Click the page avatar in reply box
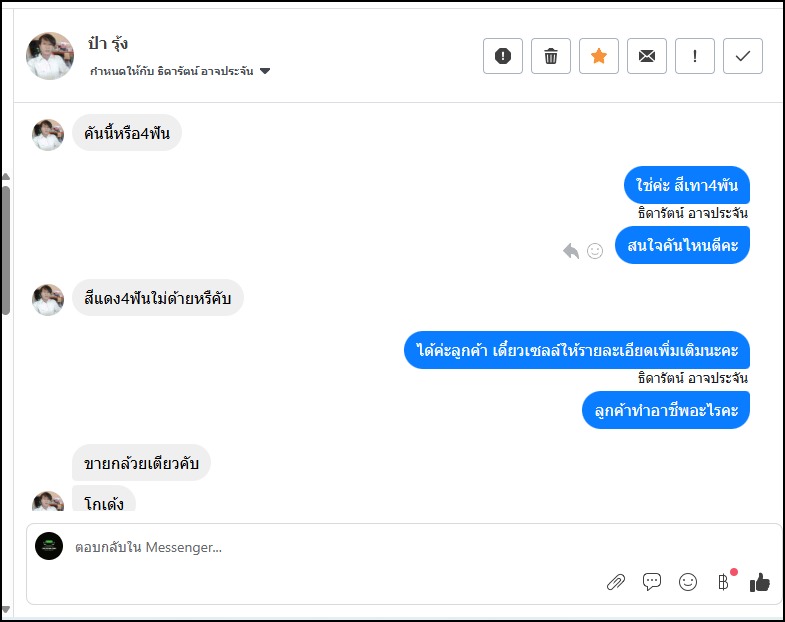 (49, 546)
